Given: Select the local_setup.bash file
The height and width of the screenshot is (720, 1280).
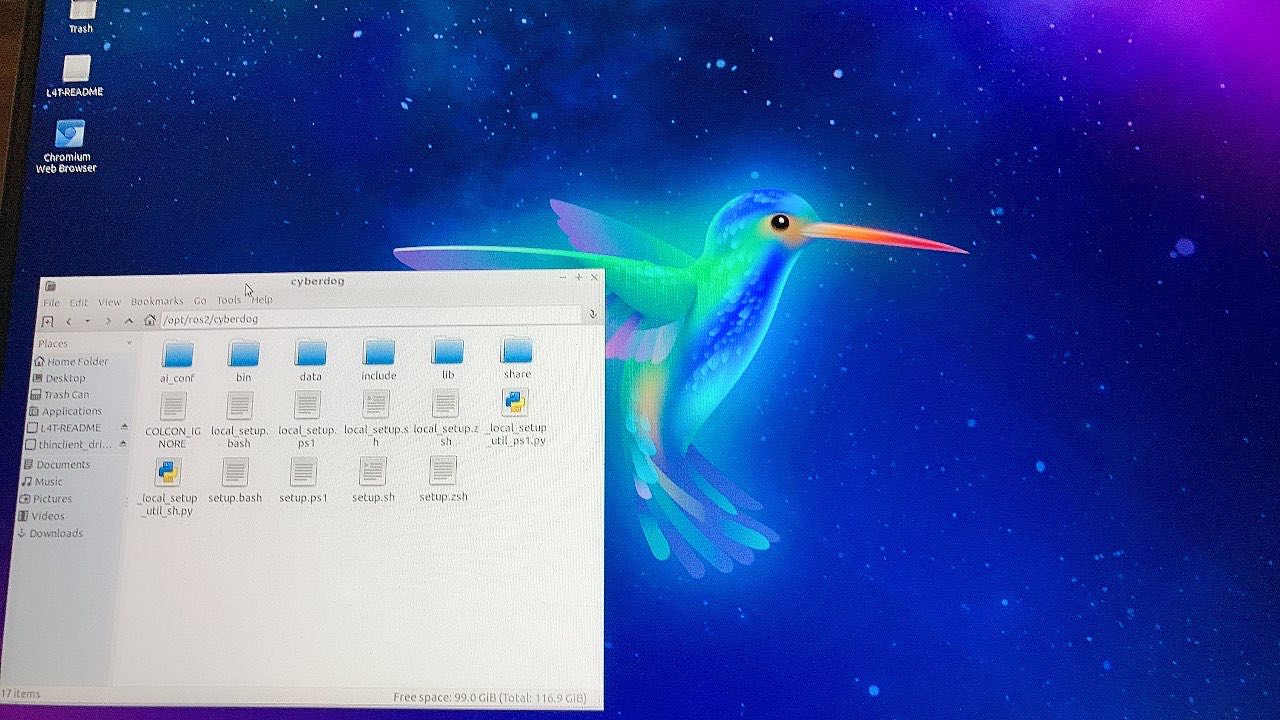Looking at the screenshot, I should [239, 419].
